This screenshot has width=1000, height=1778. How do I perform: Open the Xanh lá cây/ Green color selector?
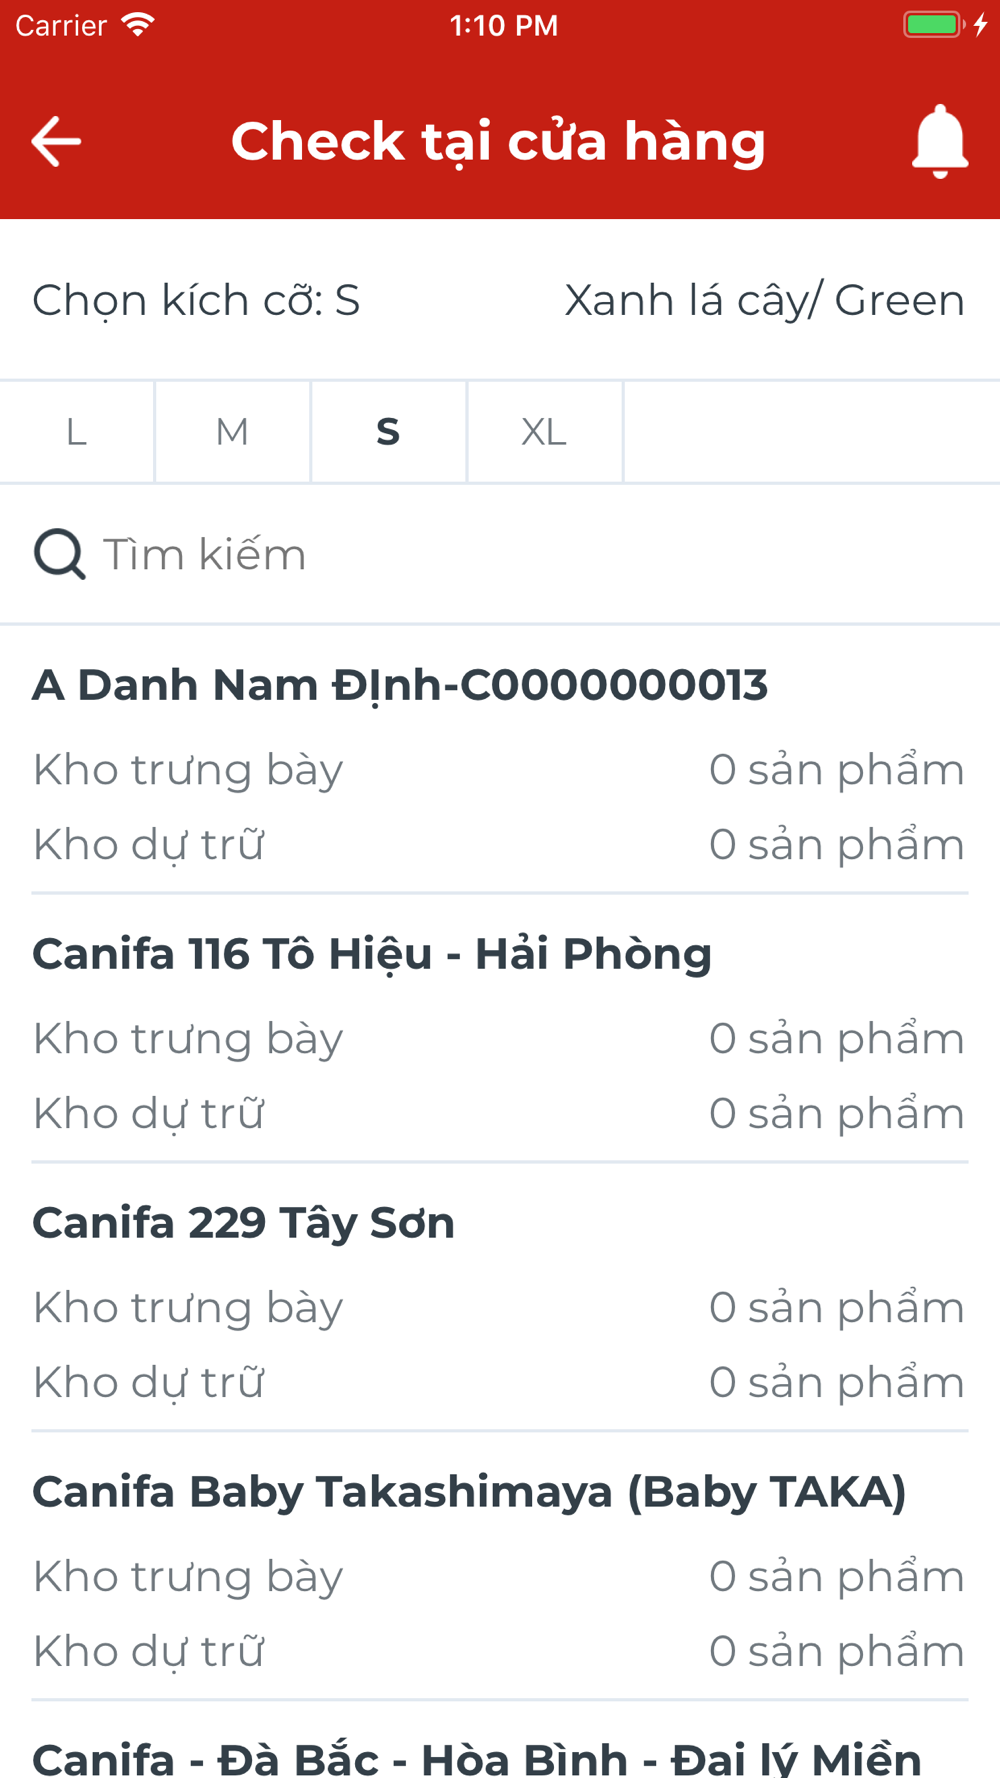coord(765,300)
